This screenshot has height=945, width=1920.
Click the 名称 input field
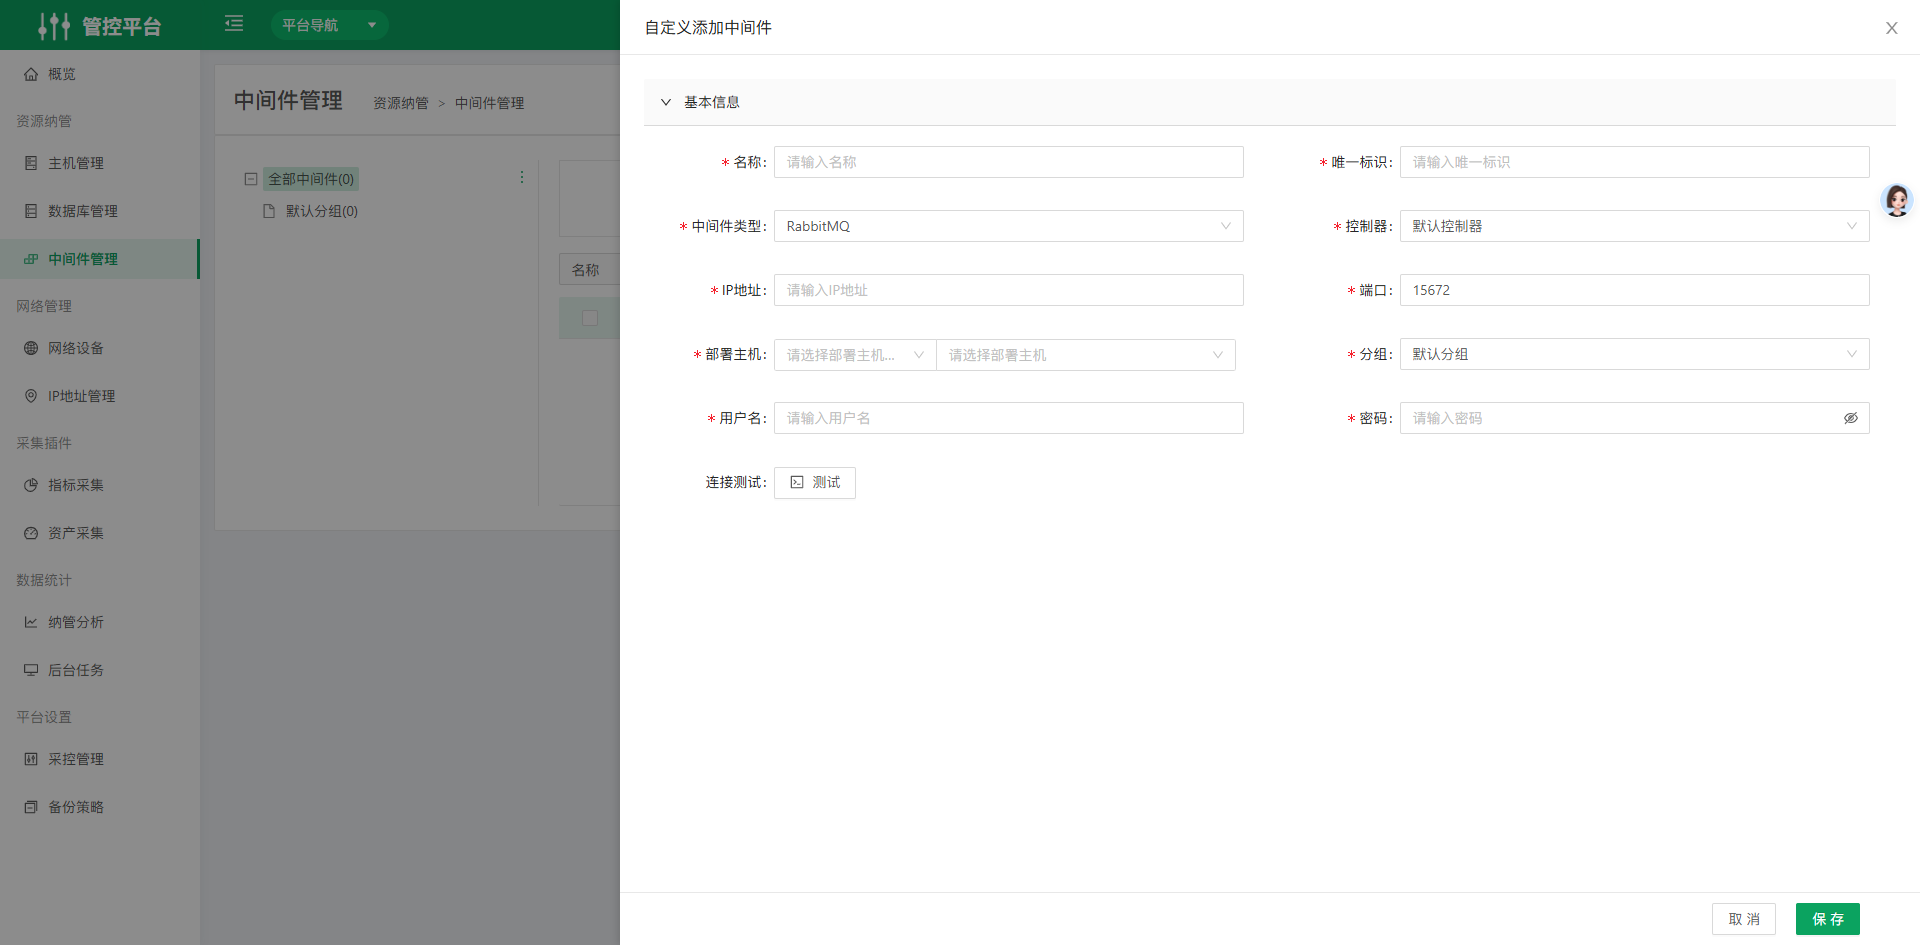tap(1008, 162)
